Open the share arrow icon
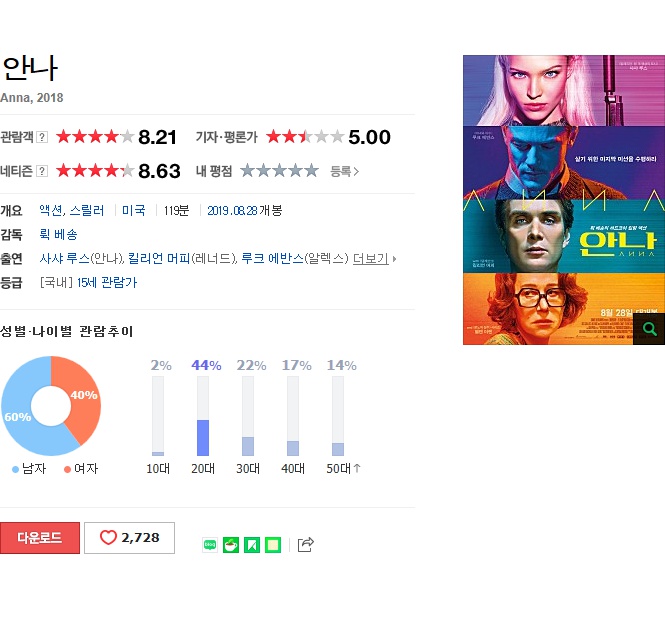Screen dimensions: 665x617 point(305,544)
